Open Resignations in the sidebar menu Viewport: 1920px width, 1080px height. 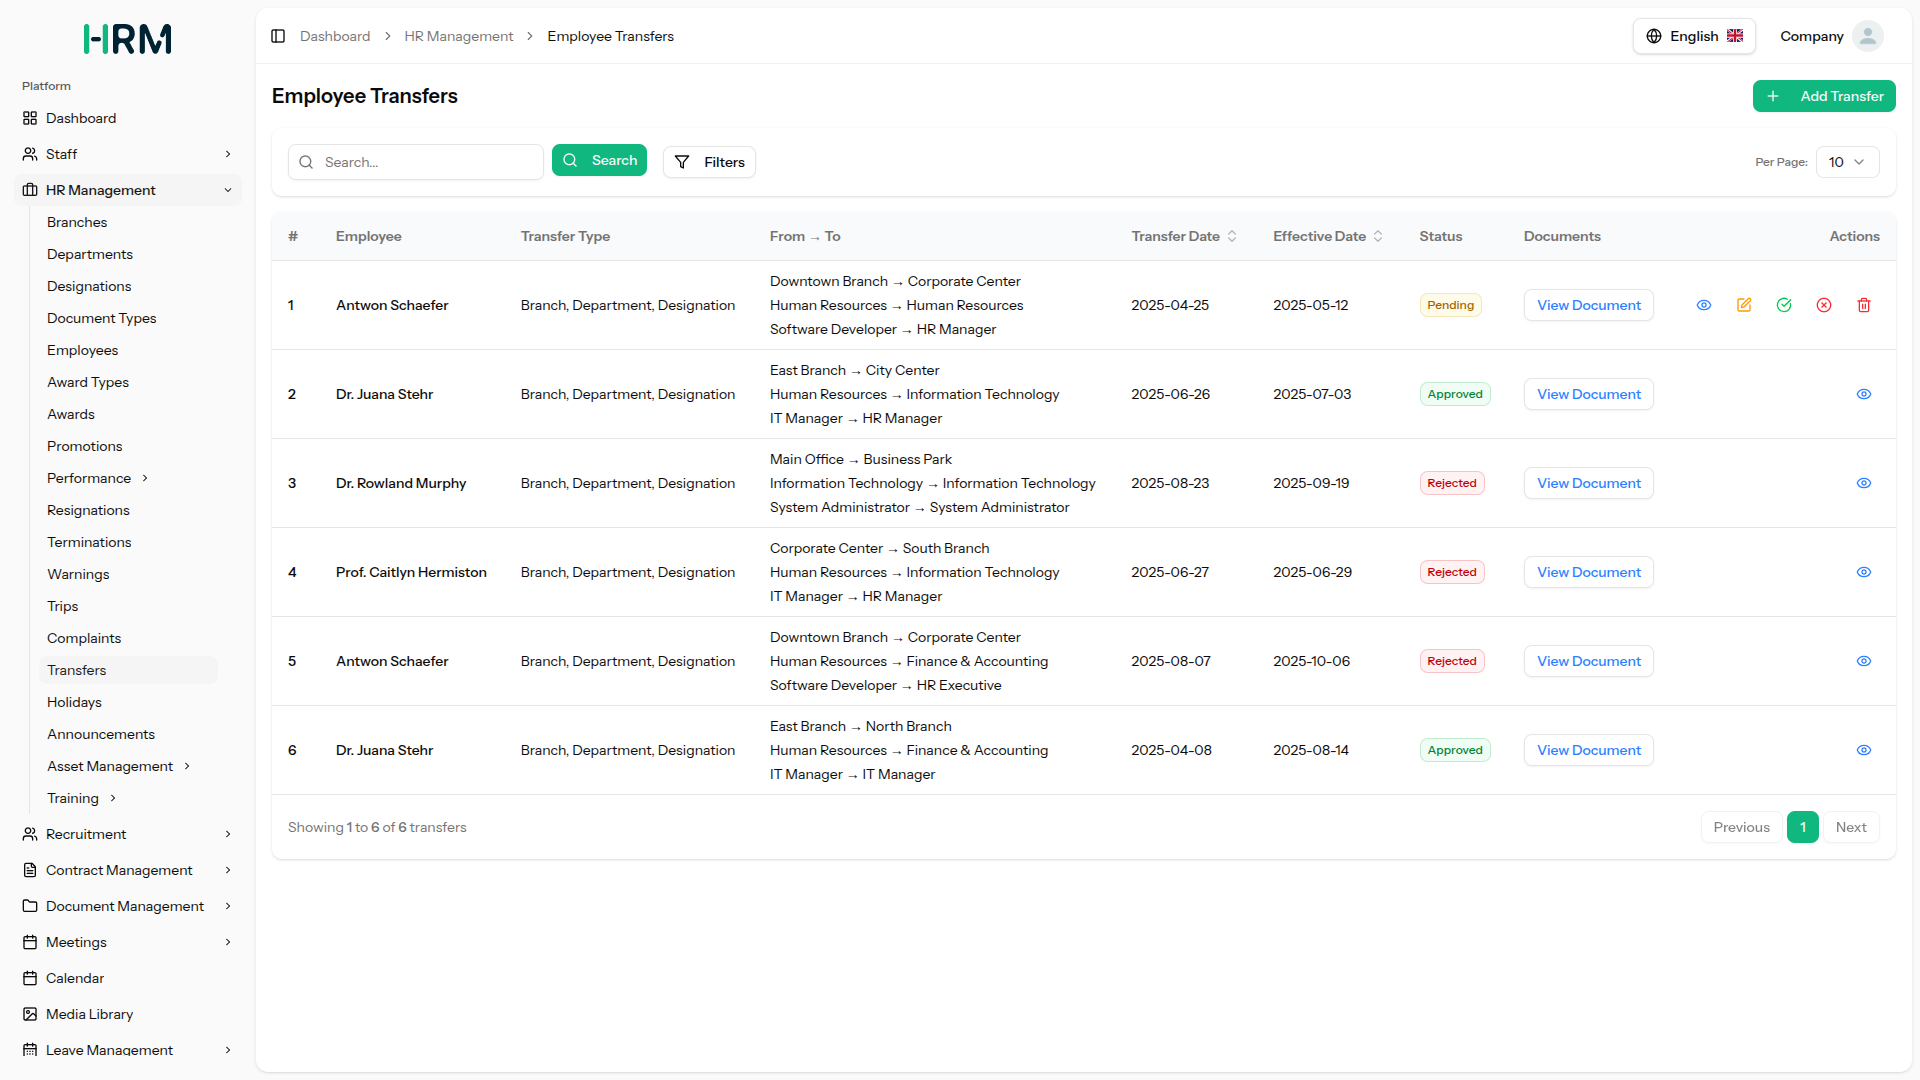tap(88, 510)
